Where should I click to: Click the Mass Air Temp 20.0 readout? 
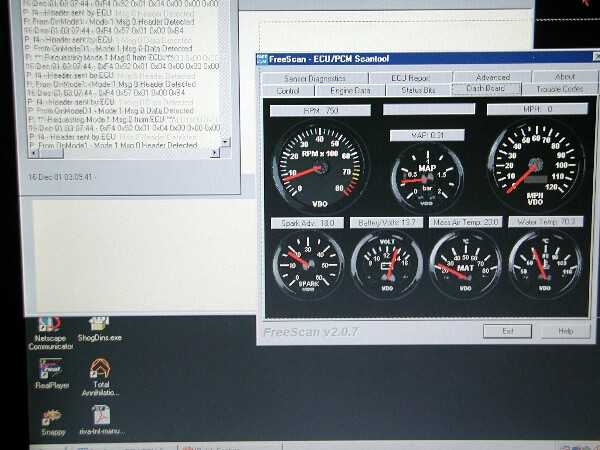[x=465, y=222]
